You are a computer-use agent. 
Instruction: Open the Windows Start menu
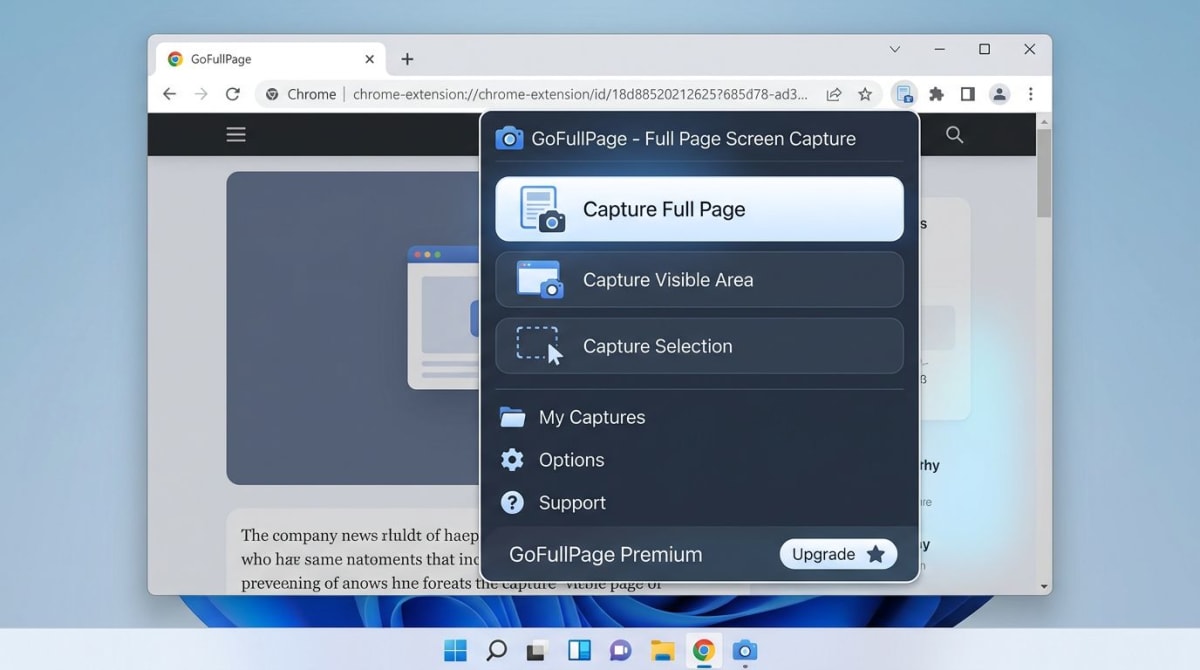point(455,651)
